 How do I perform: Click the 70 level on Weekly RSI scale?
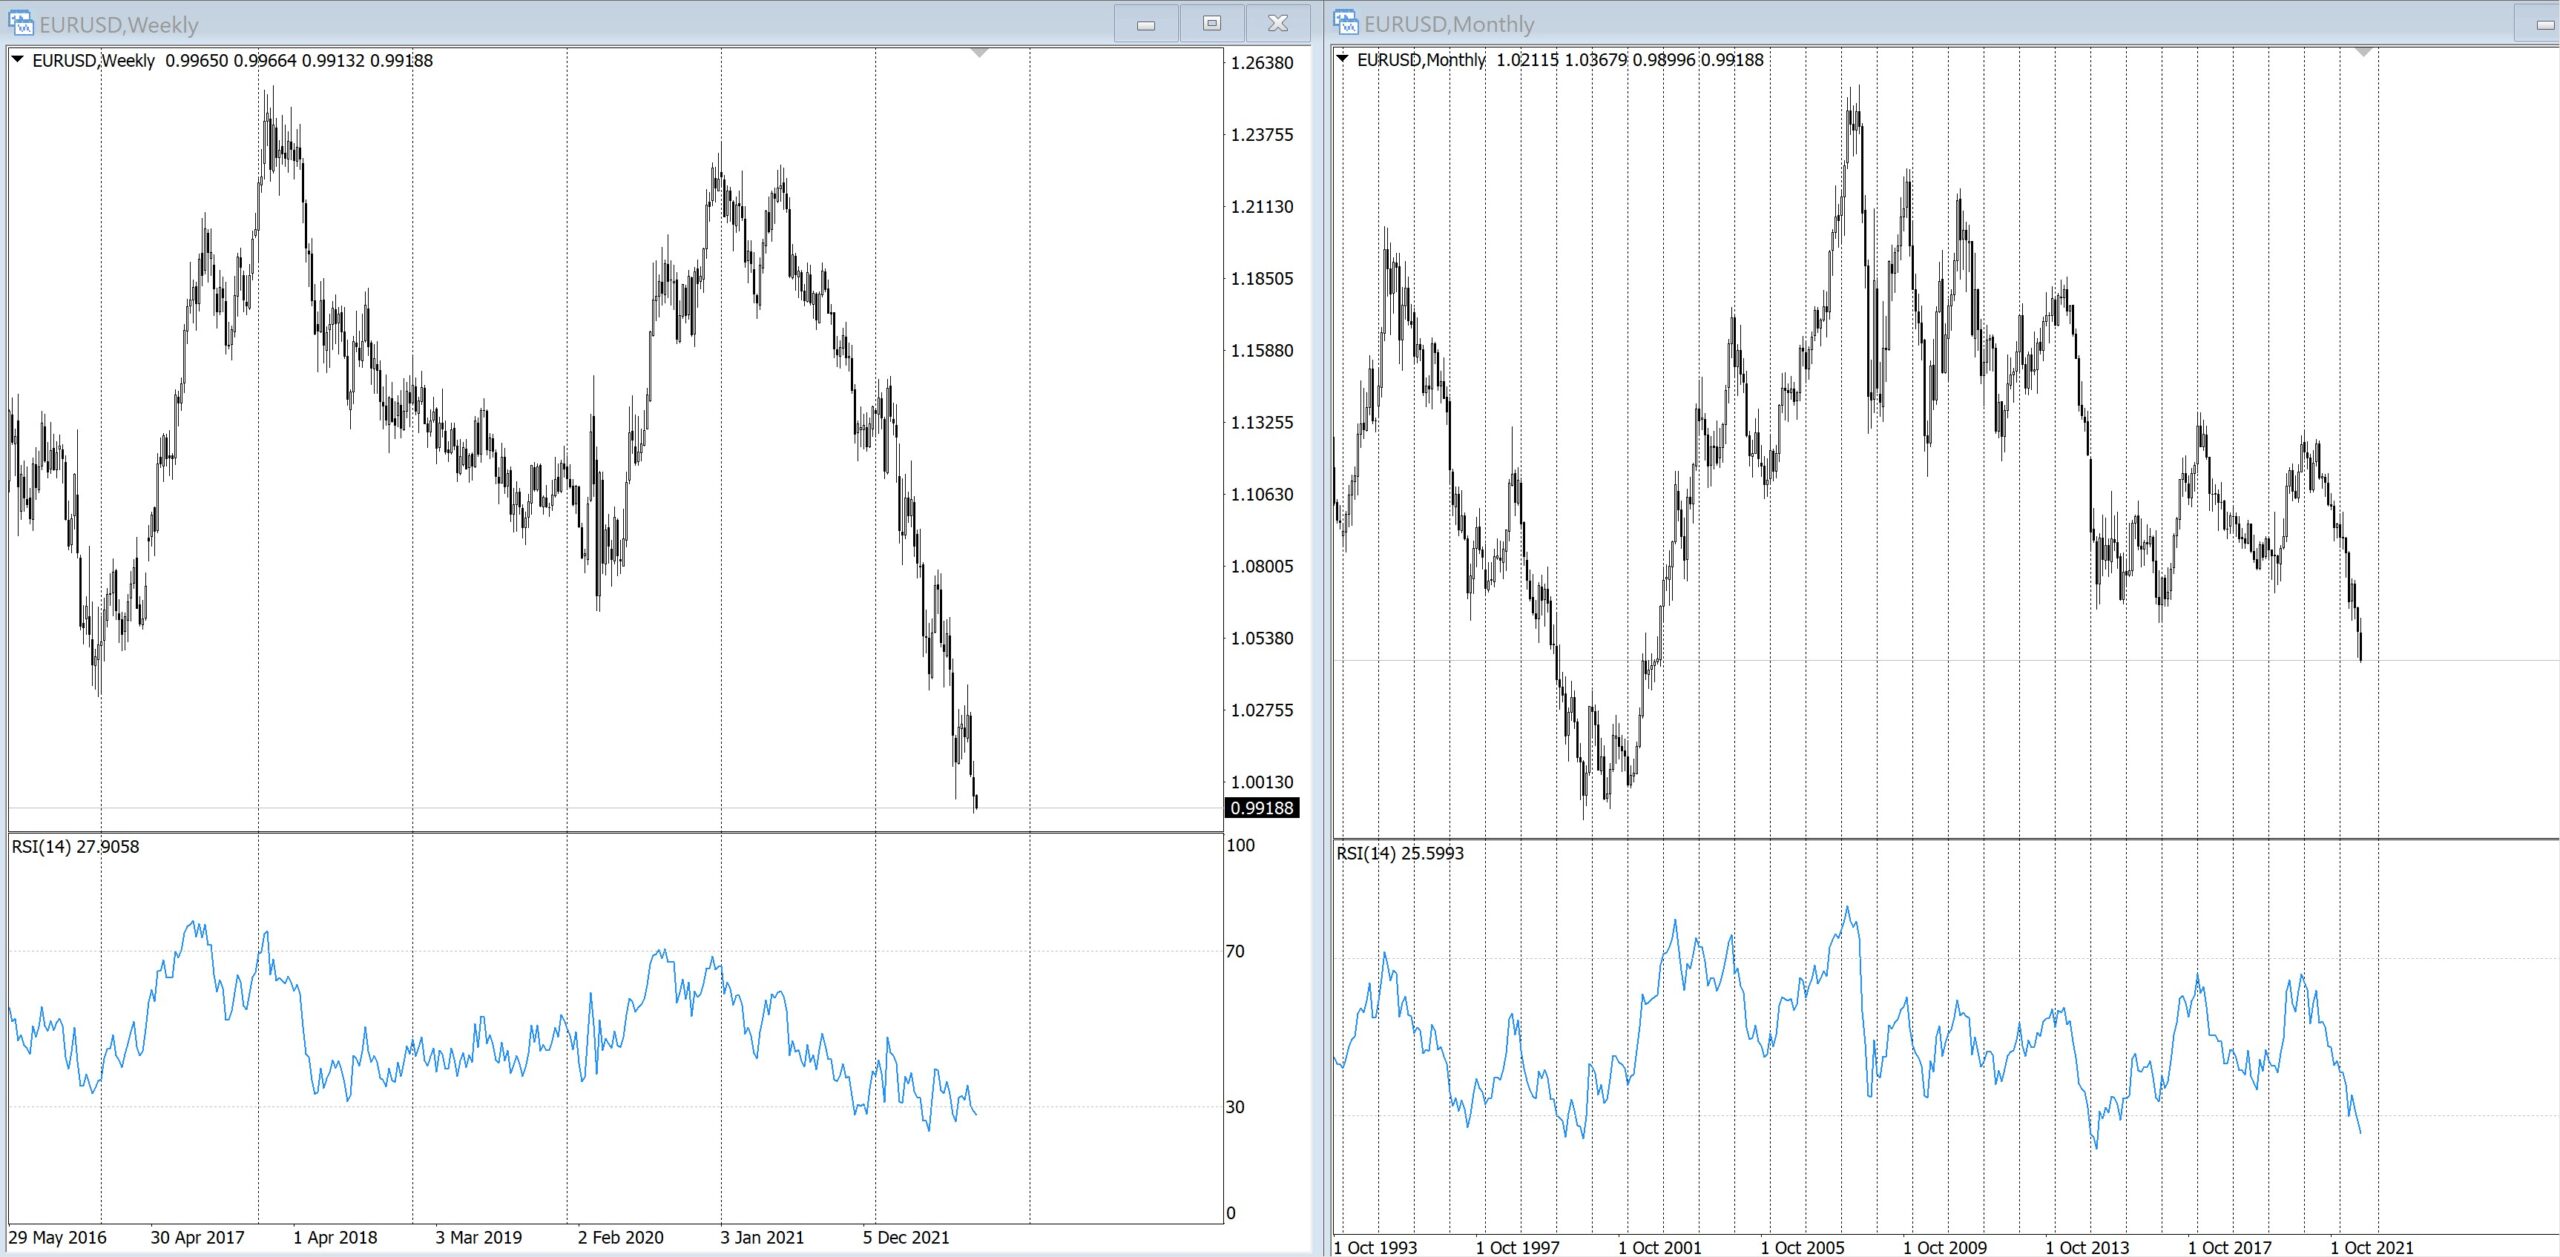pyautogui.click(x=1236, y=951)
